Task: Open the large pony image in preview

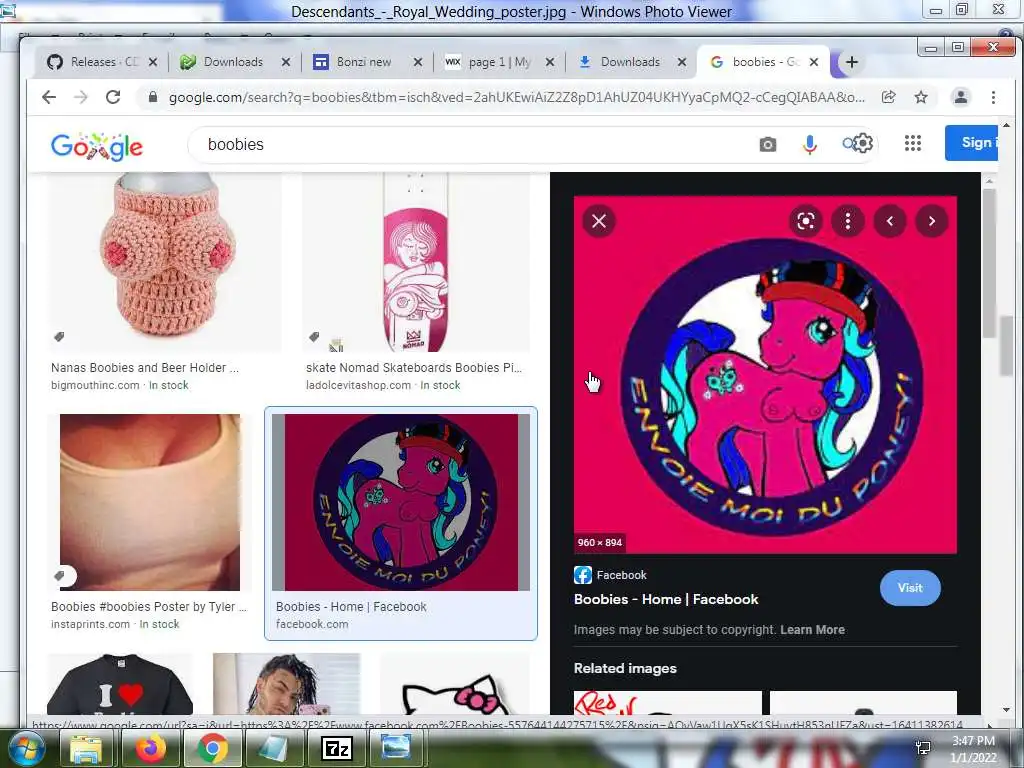Action: pos(765,375)
